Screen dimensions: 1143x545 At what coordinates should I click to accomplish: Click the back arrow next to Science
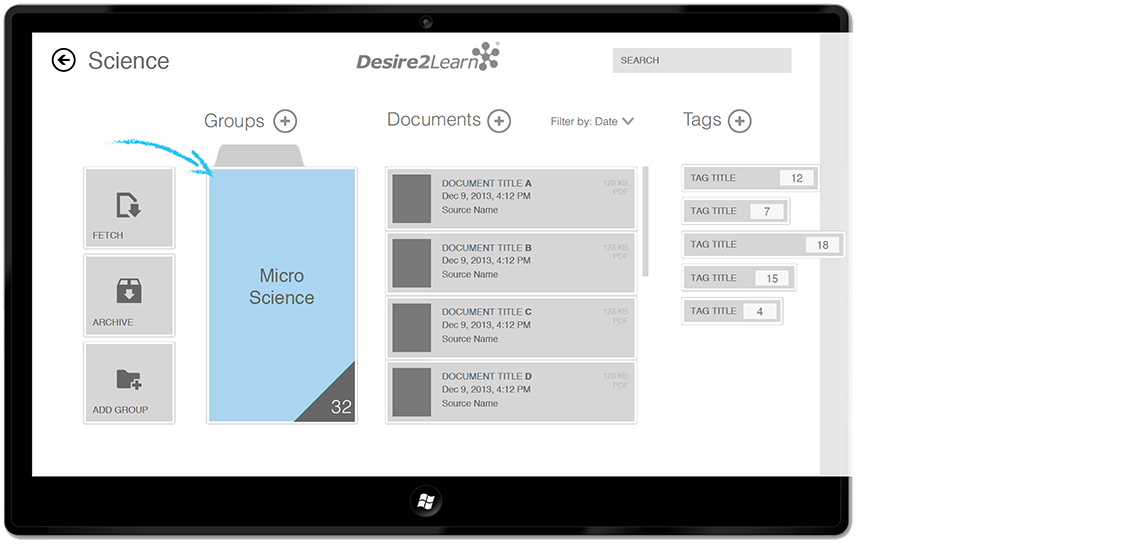point(63,61)
